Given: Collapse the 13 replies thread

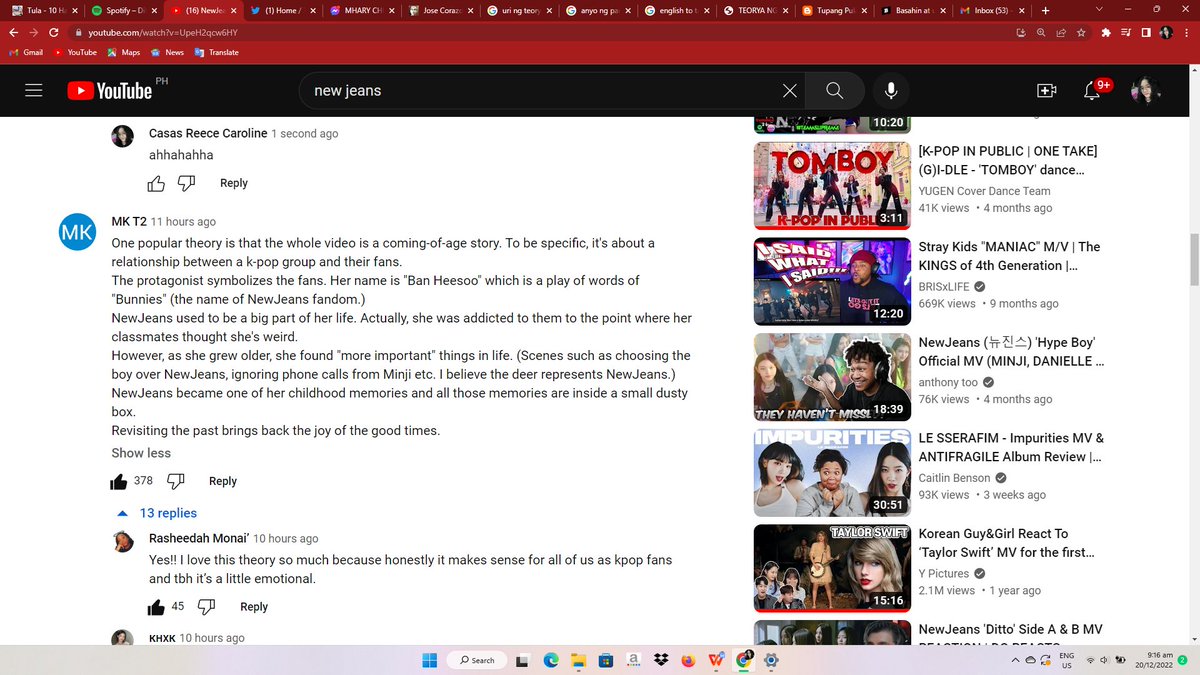Looking at the screenshot, I should coord(158,513).
